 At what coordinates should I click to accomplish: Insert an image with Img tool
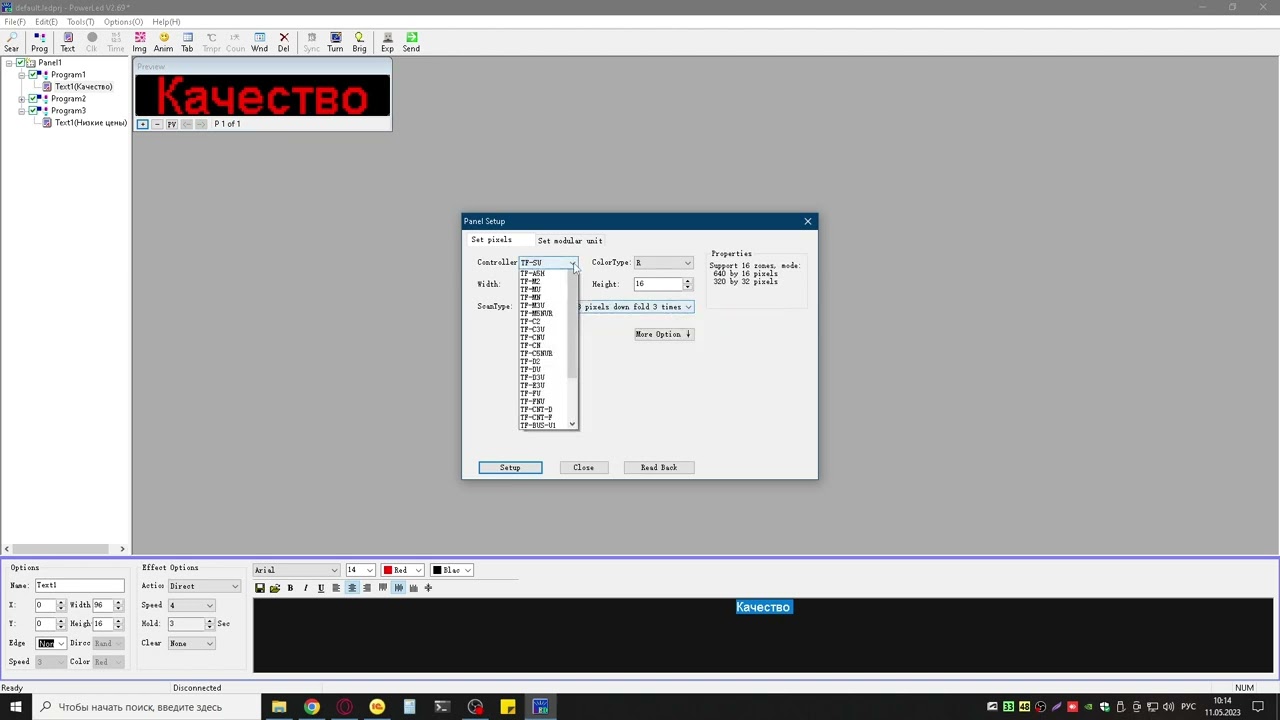139,42
